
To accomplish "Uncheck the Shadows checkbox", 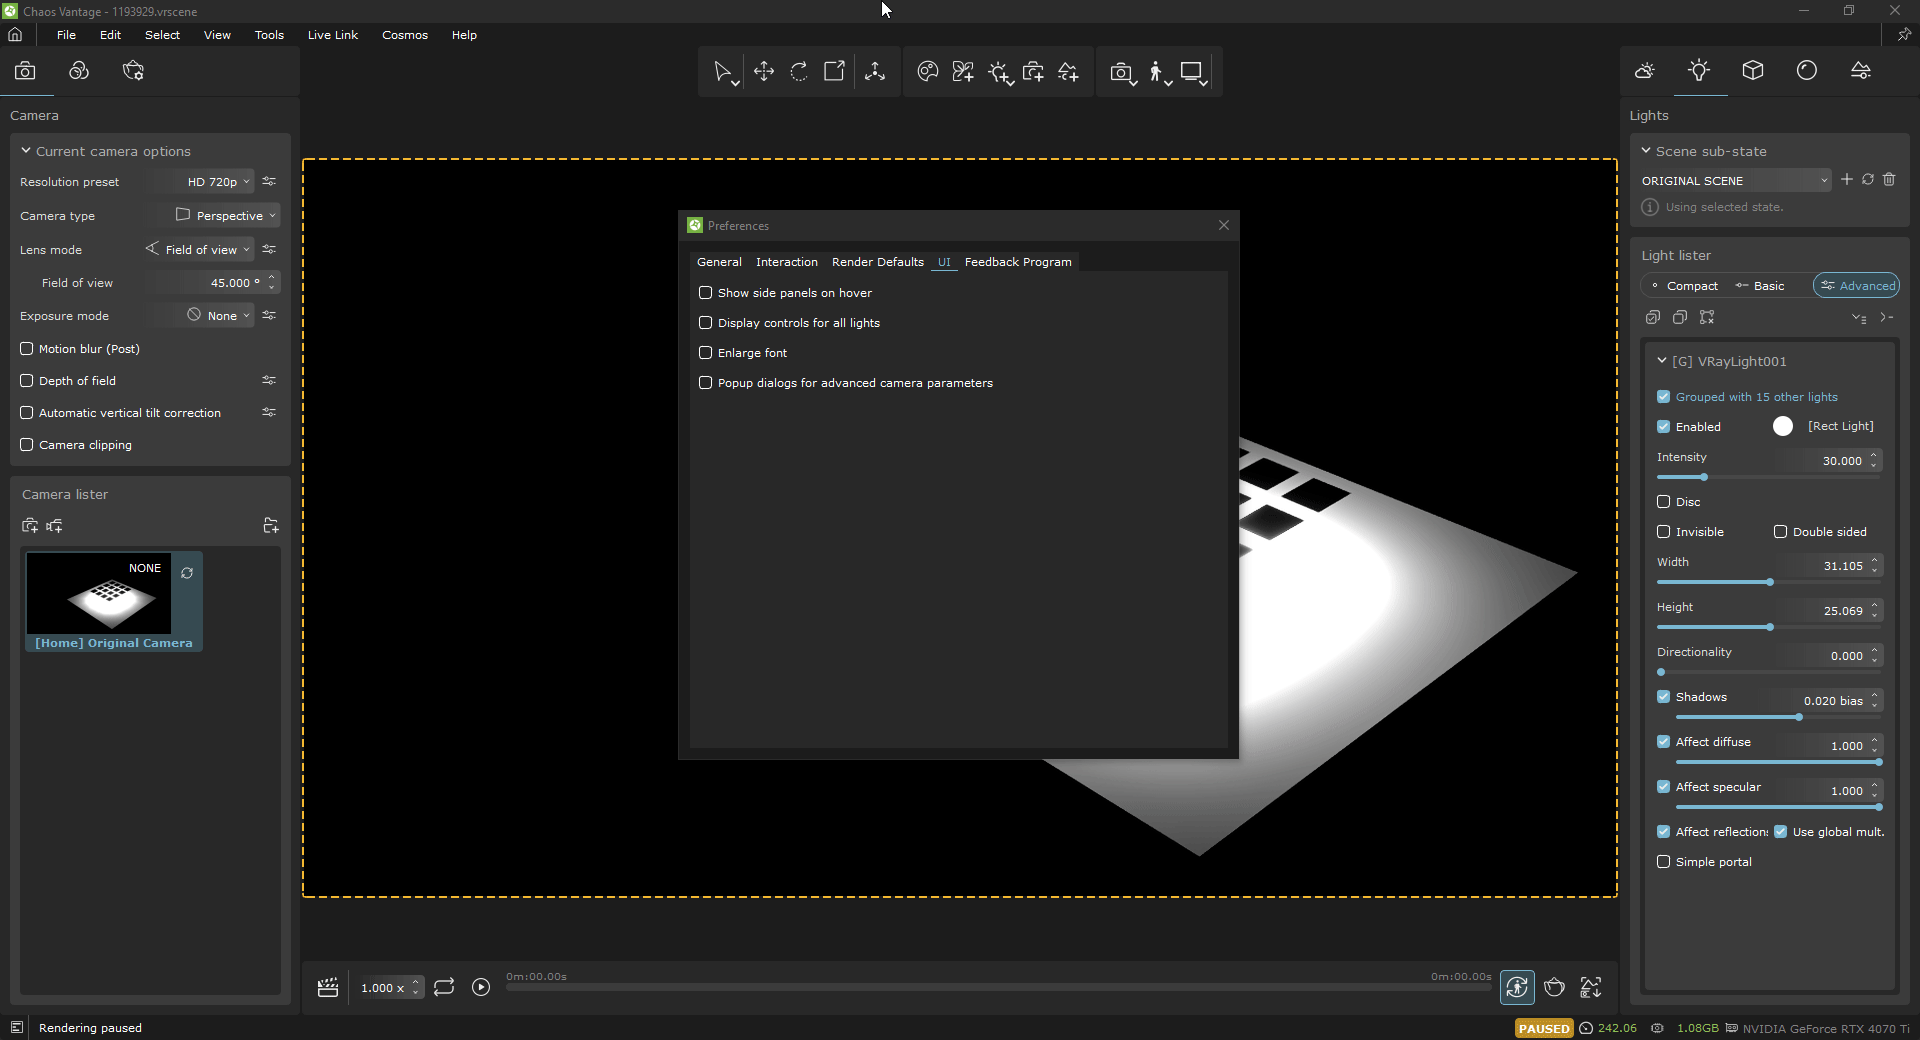I will click(1664, 697).
